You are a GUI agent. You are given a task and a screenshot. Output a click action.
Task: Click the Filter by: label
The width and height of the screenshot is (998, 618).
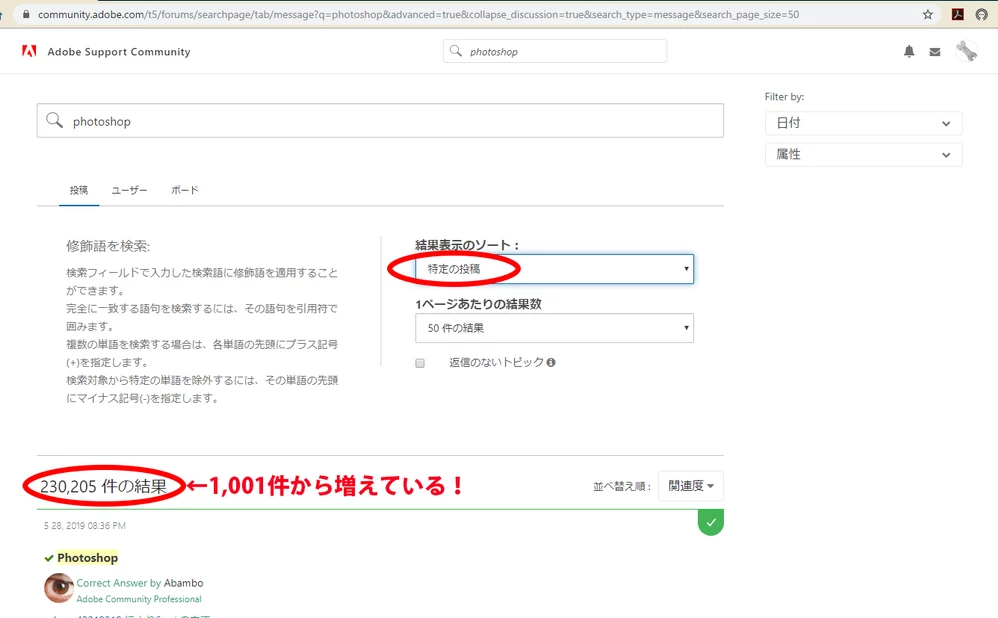(x=784, y=97)
